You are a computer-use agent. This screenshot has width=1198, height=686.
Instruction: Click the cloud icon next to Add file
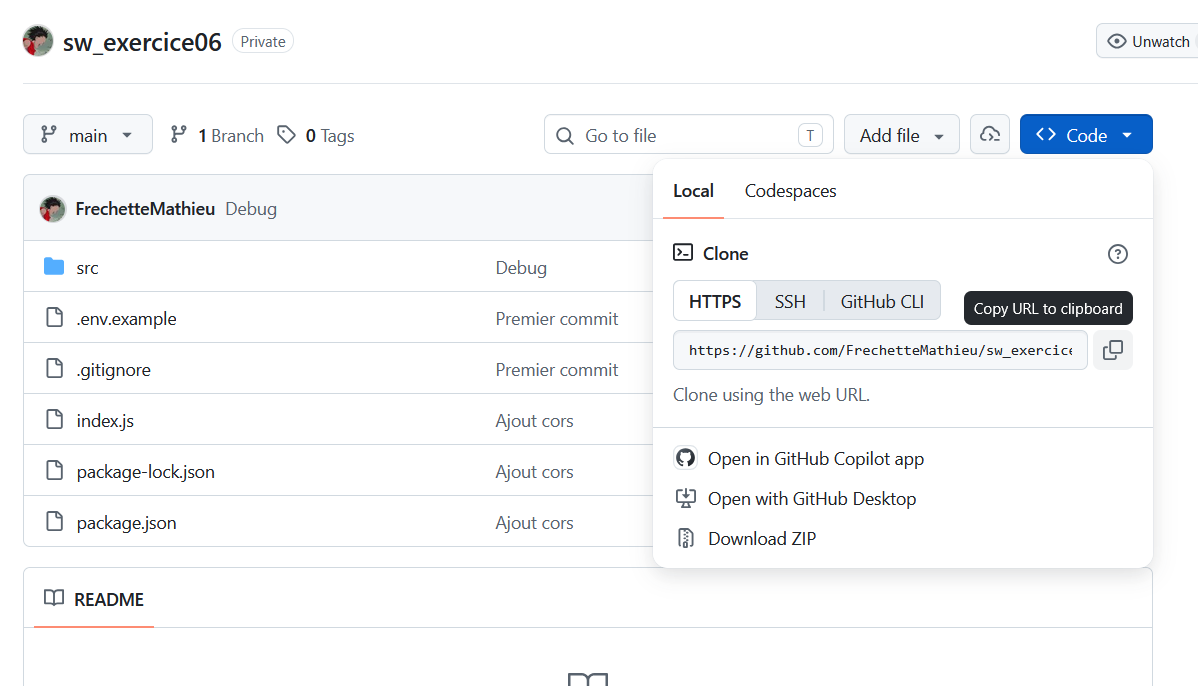pos(989,134)
